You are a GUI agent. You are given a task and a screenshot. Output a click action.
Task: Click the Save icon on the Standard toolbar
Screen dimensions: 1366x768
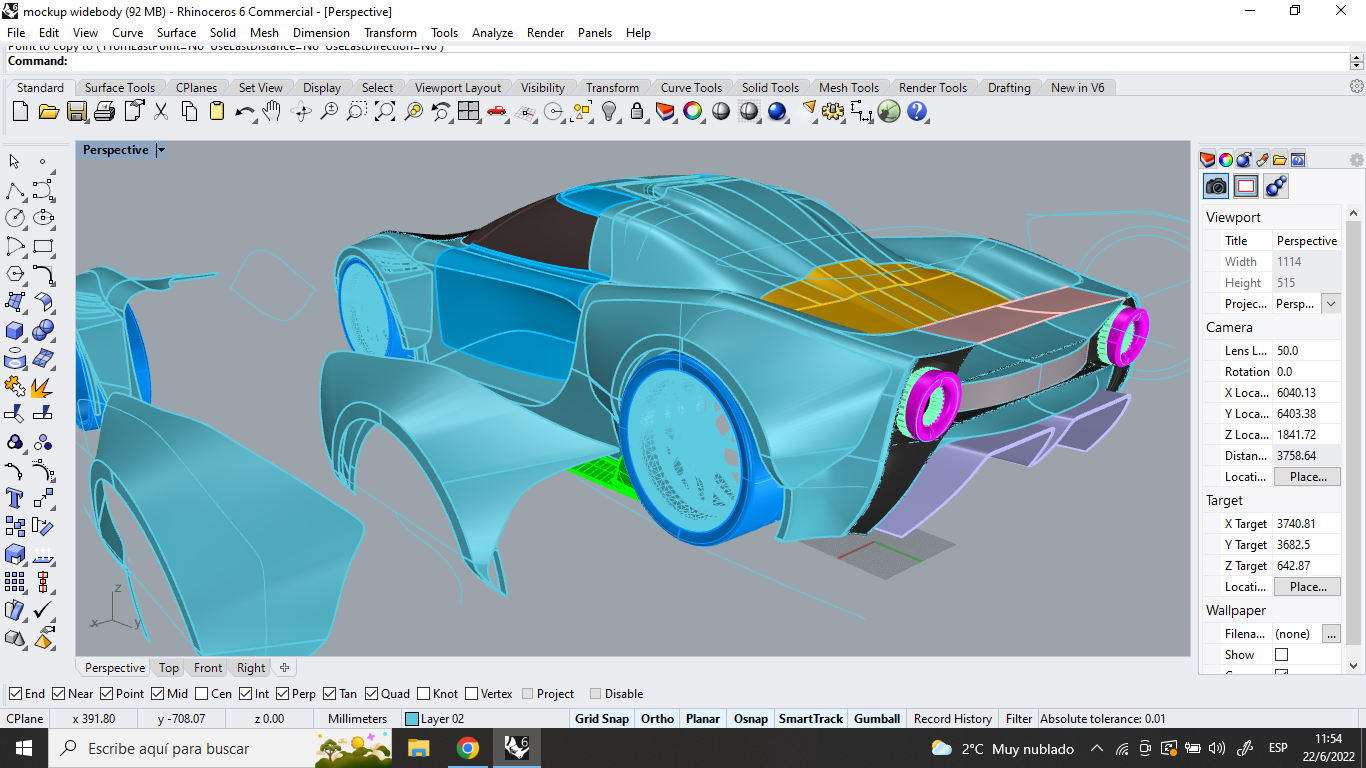click(x=76, y=111)
